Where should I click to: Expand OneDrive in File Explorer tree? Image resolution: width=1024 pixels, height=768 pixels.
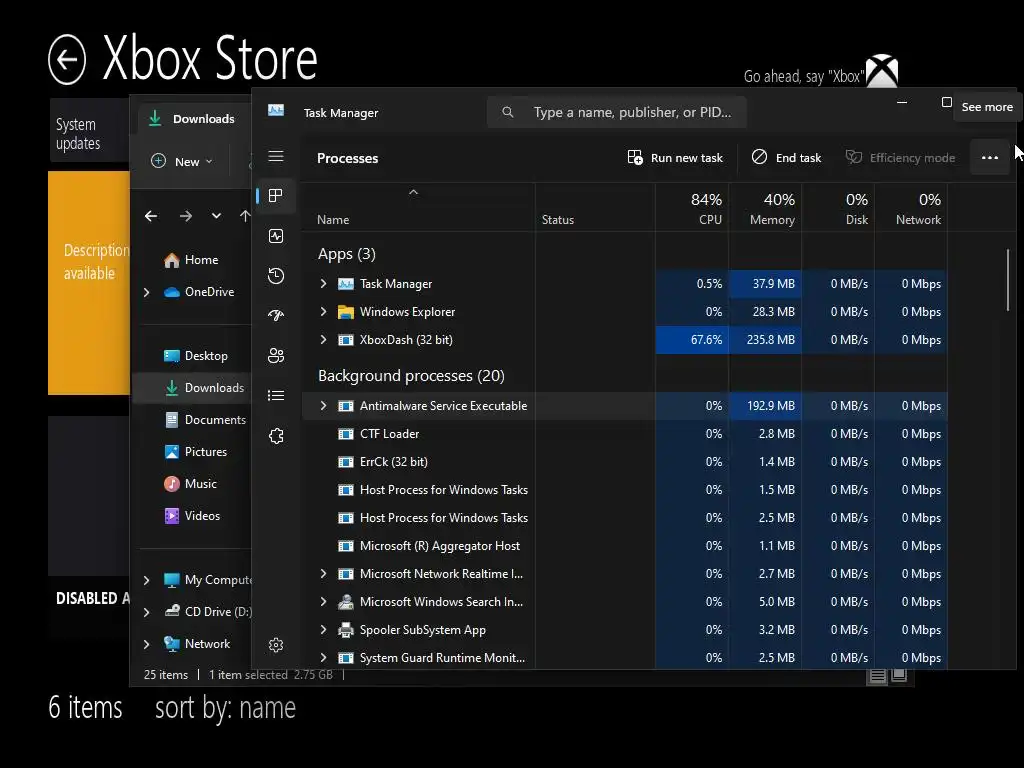[147, 292]
